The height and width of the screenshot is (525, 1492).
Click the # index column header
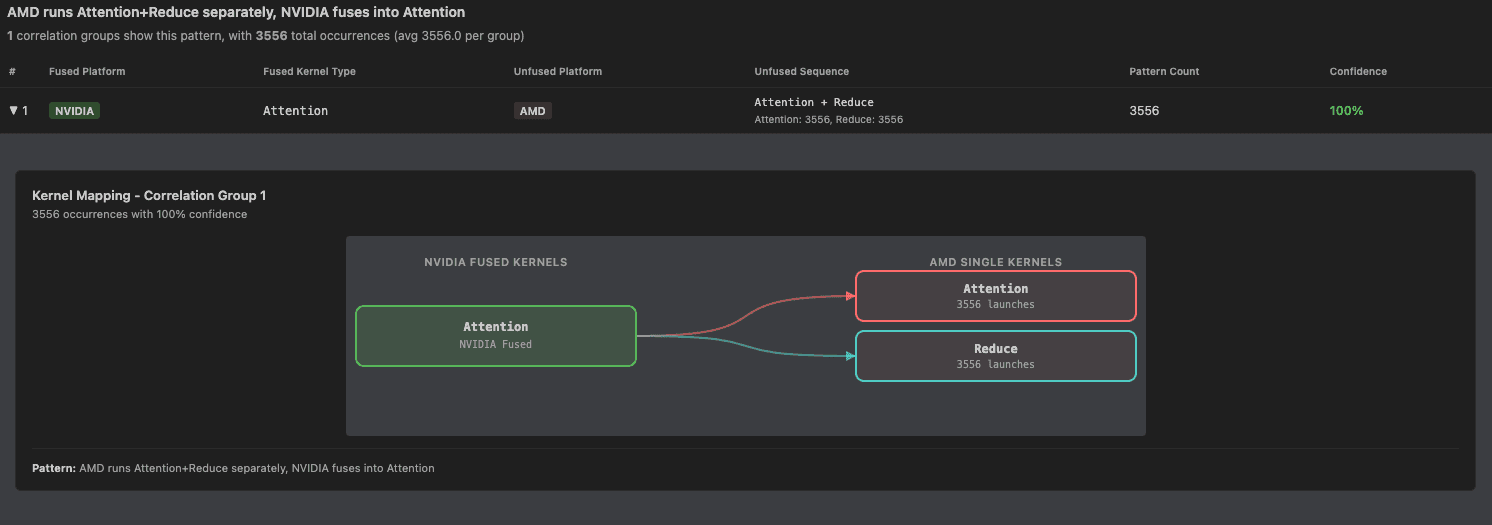click(x=12, y=72)
